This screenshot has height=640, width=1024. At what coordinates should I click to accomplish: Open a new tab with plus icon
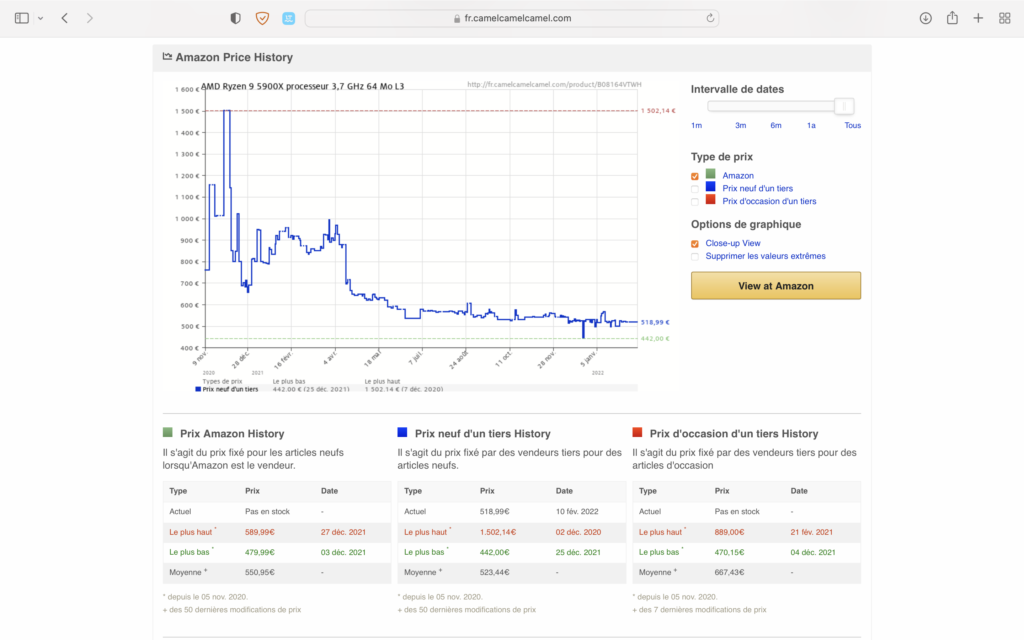[x=978, y=18]
